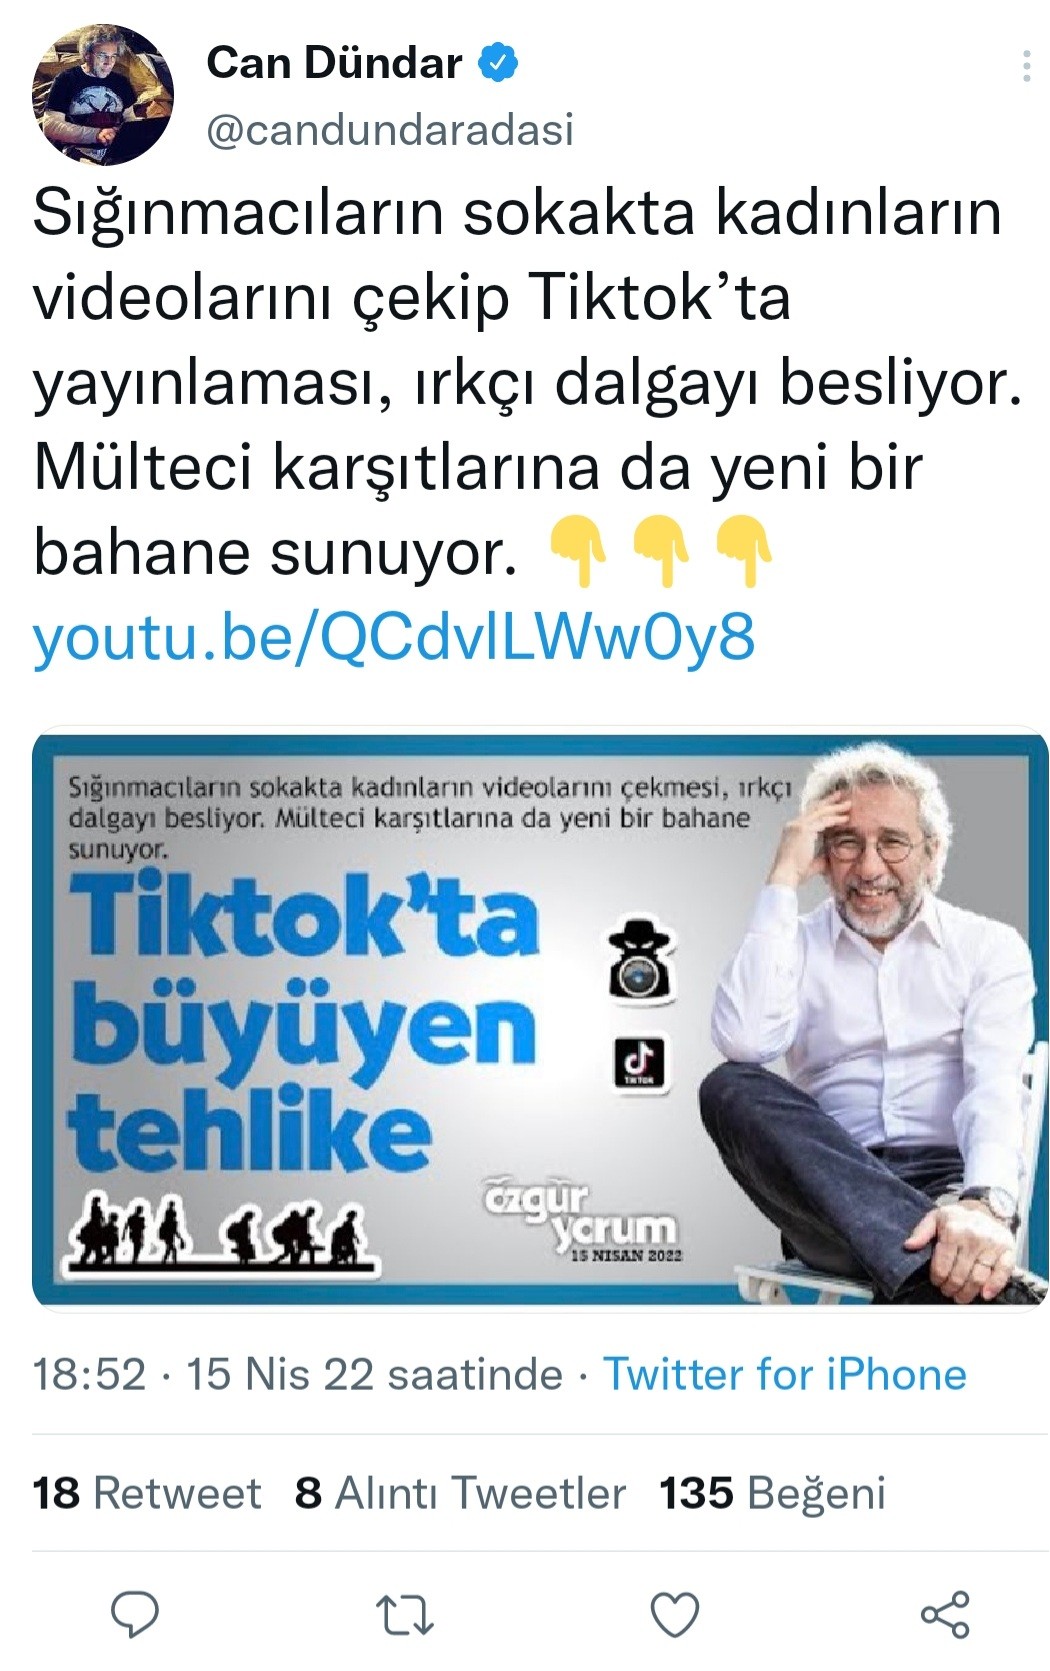The image size is (1050, 1671).
Task: Open Can Dündar's profile picture
Action: 103,95
